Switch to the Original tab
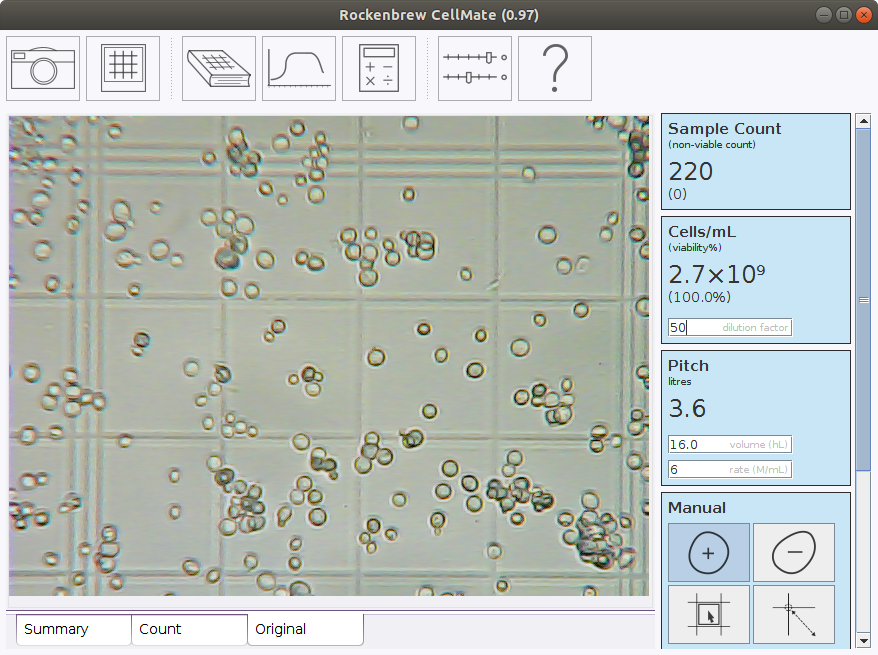This screenshot has width=878, height=655. tap(305, 629)
